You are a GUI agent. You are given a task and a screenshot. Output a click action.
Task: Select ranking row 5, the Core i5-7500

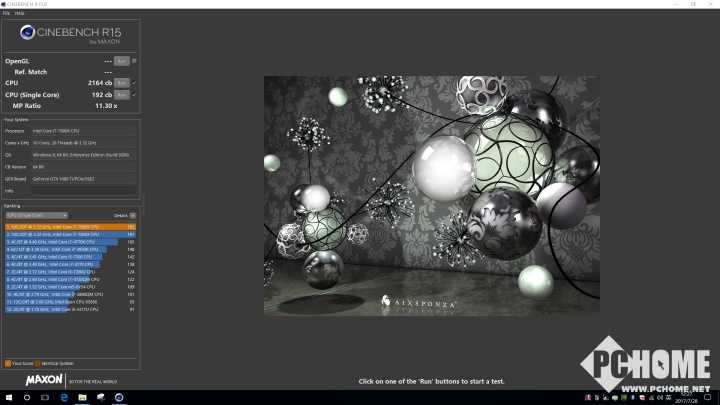(71, 257)
